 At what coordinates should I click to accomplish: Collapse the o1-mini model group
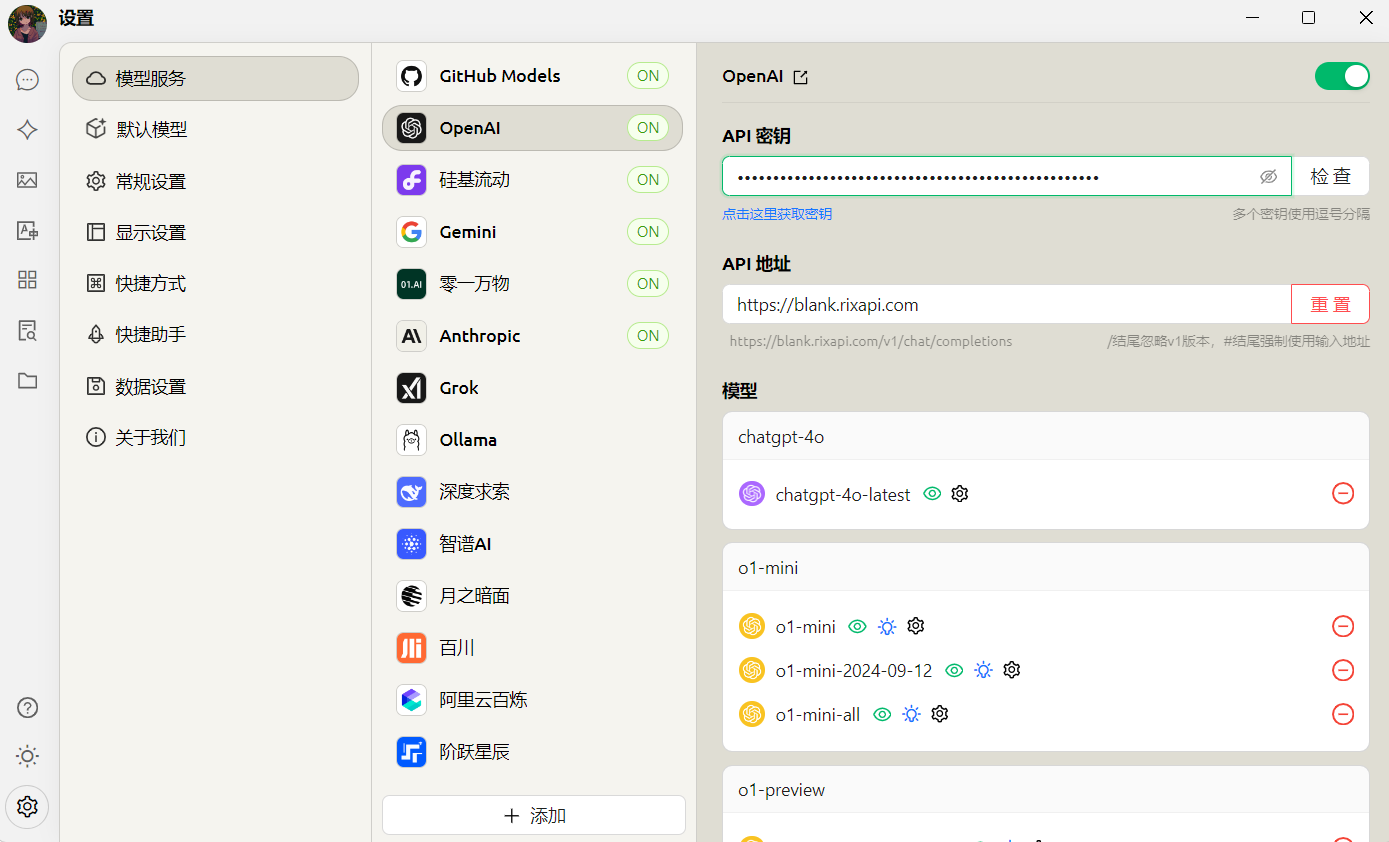click(1045, 567)
